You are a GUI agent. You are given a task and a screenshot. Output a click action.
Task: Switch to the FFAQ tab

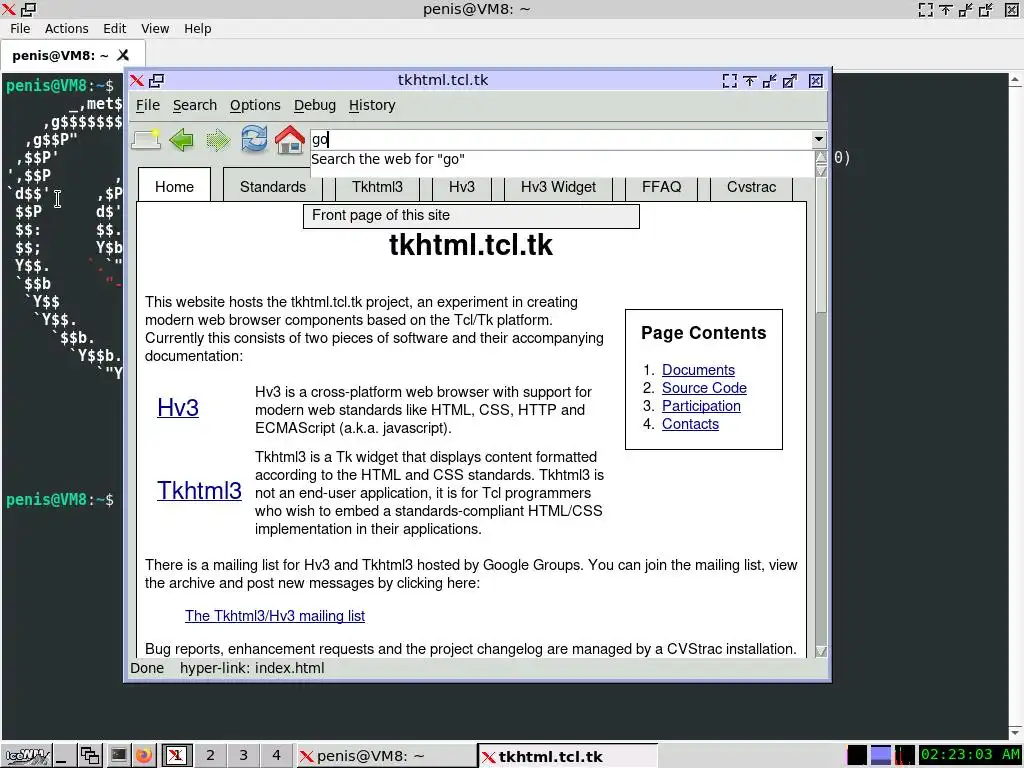pos(662,187)
